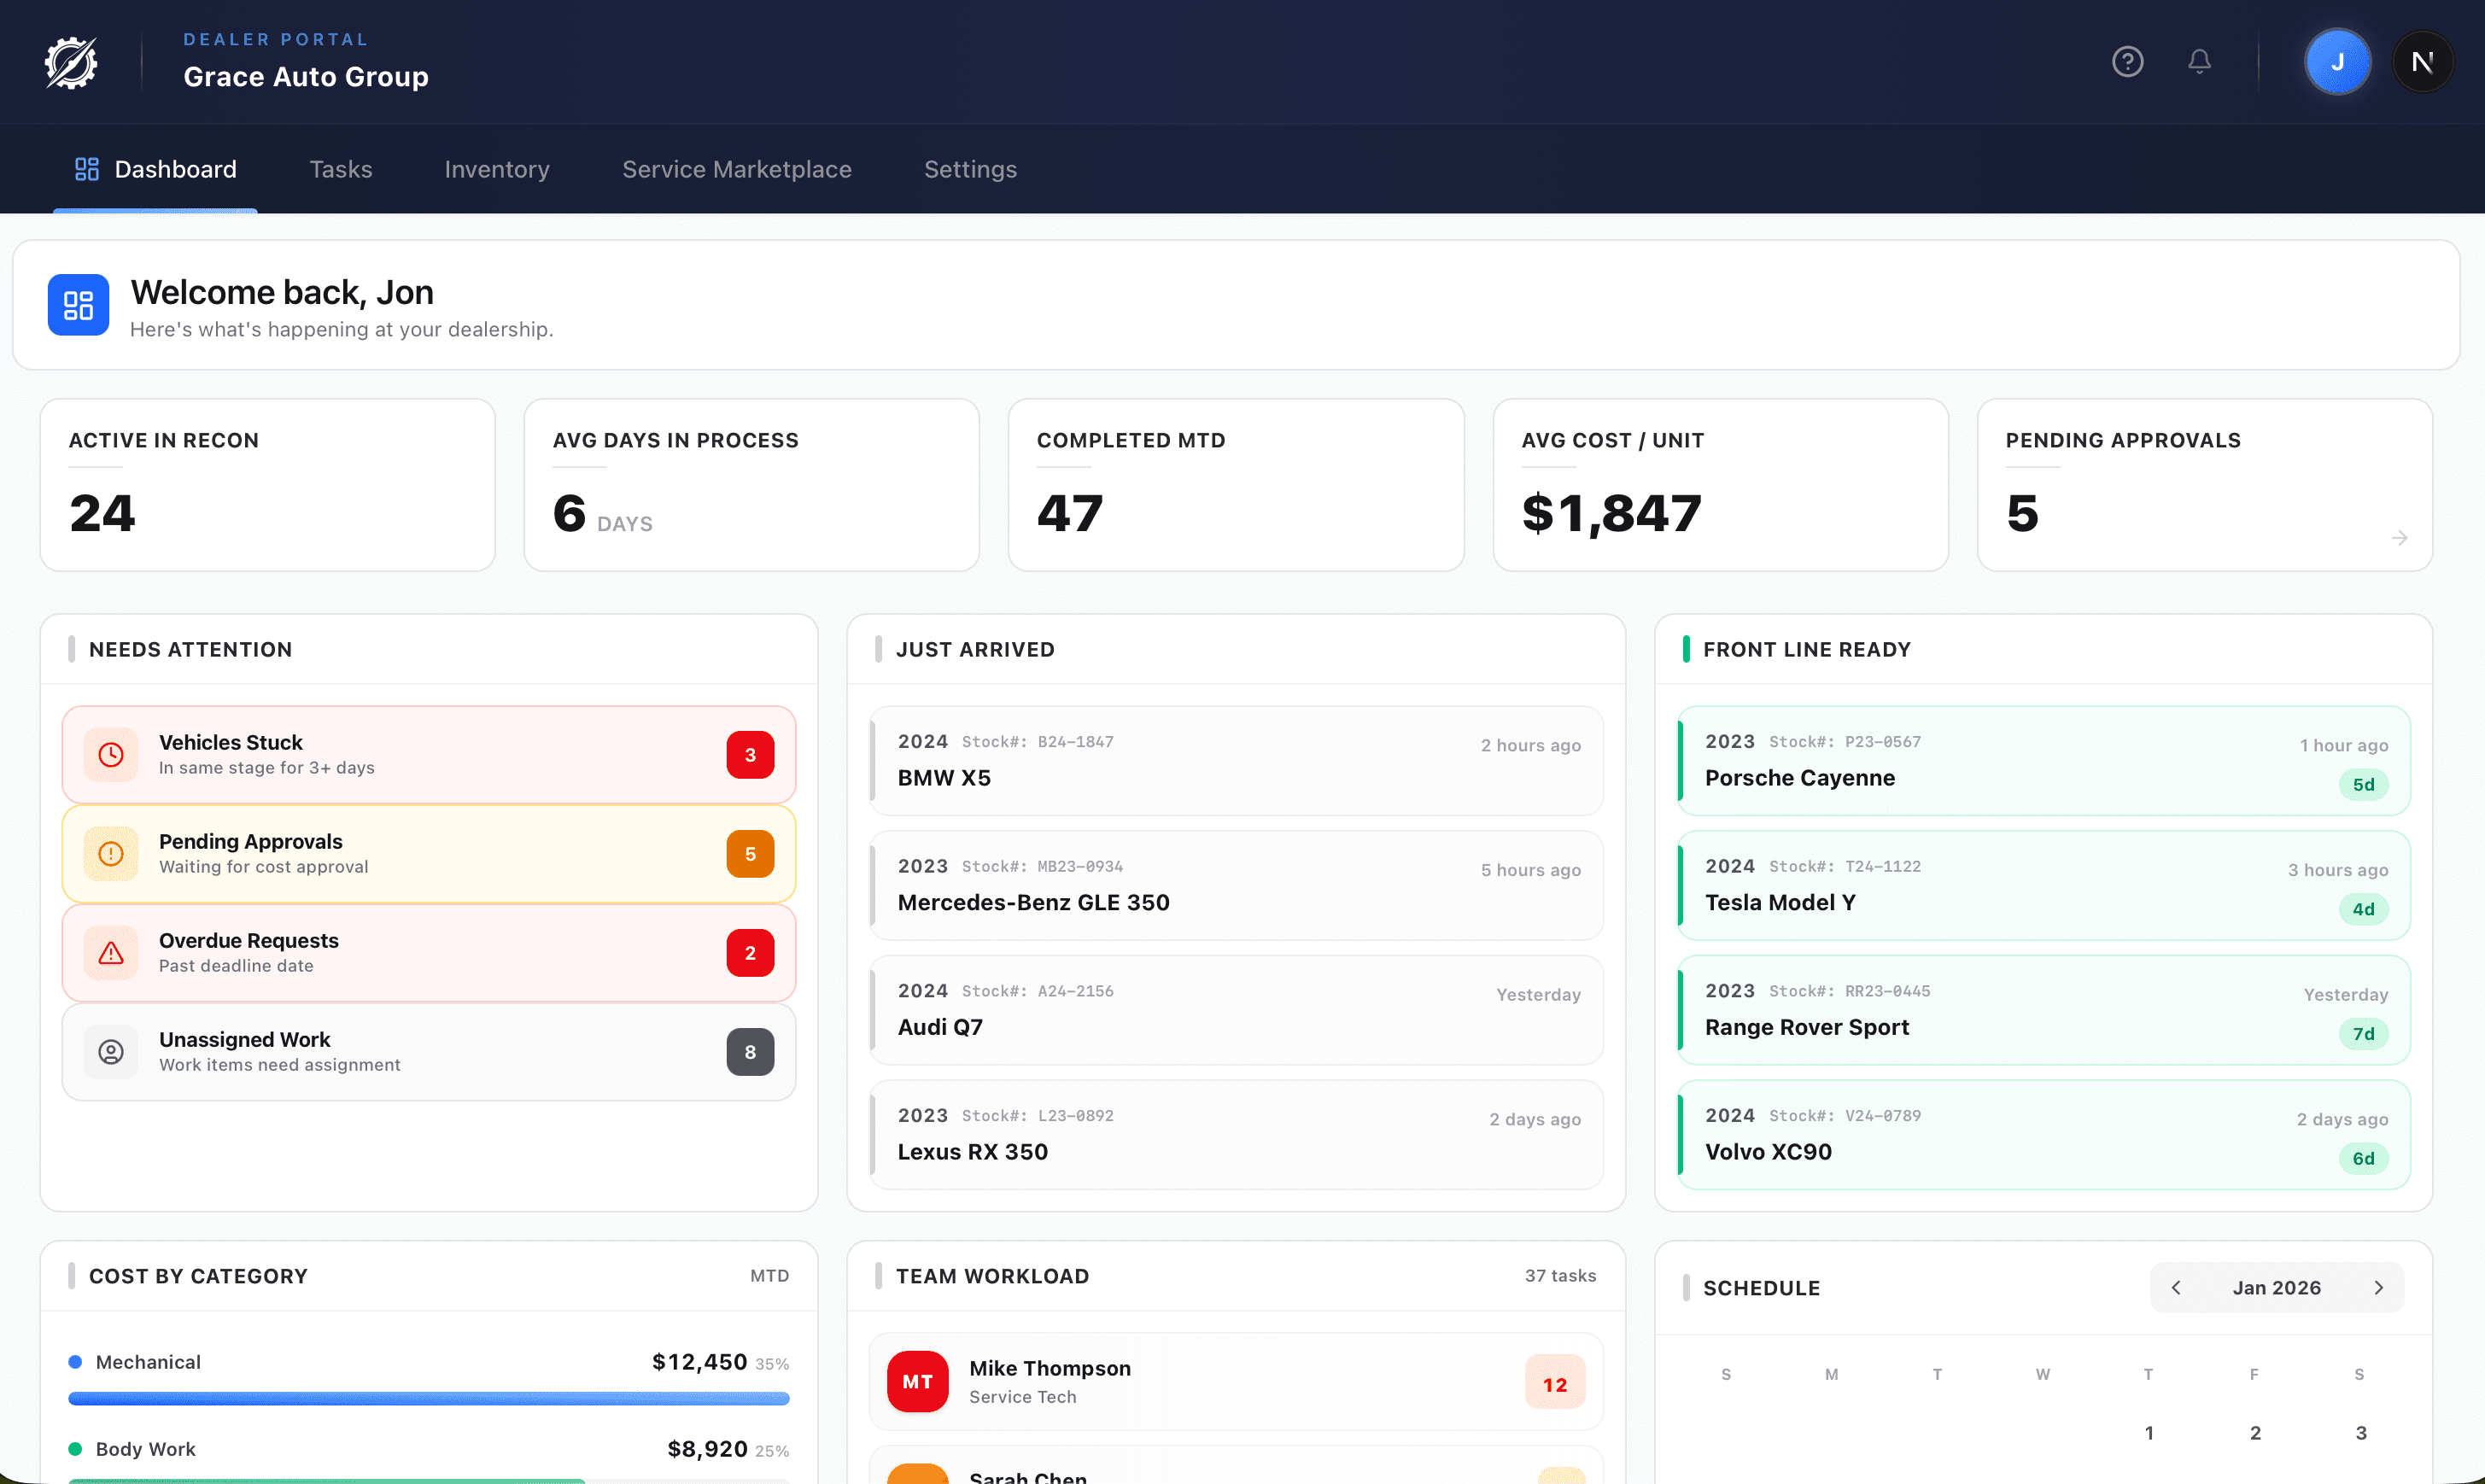Click the clock icon on Vehicles Stuck
The width and height of the screenshot is (2485, 1484).
pos(111,755)
